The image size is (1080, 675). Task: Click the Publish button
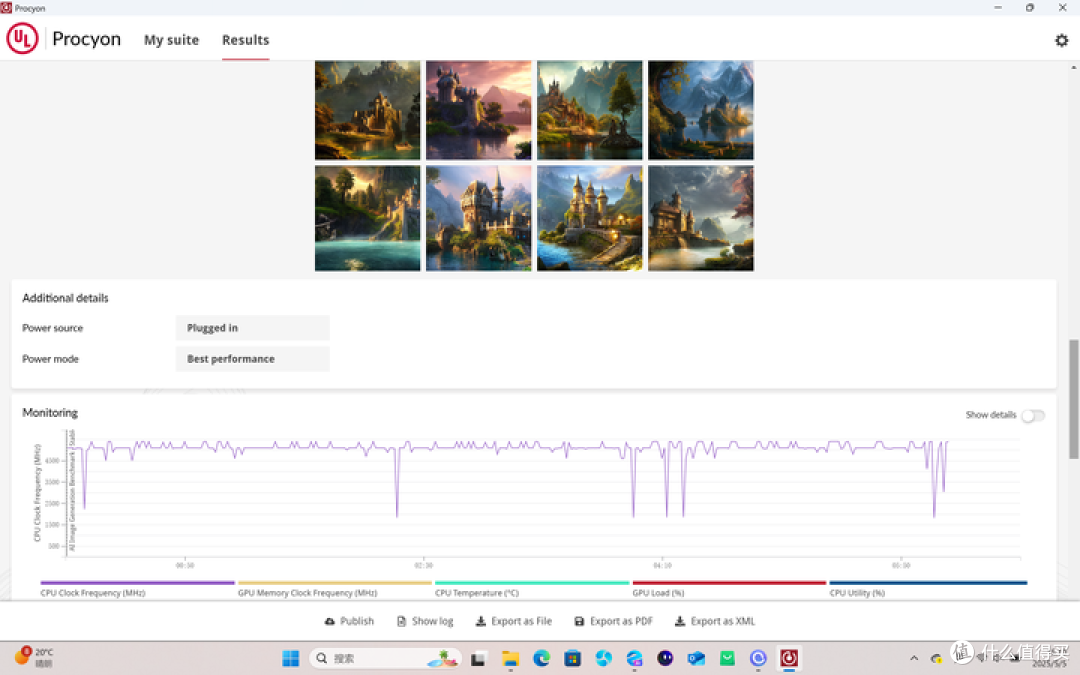pos(349,621)
